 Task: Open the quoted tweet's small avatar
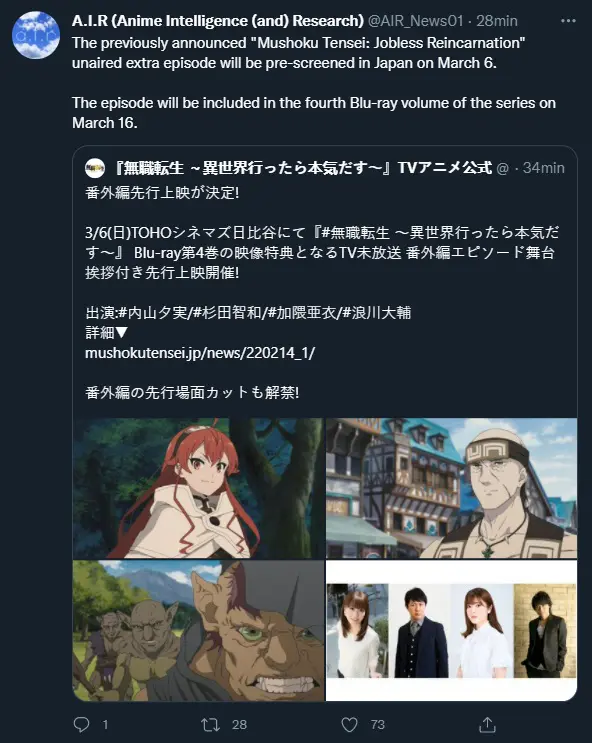[x=95, y=168]
